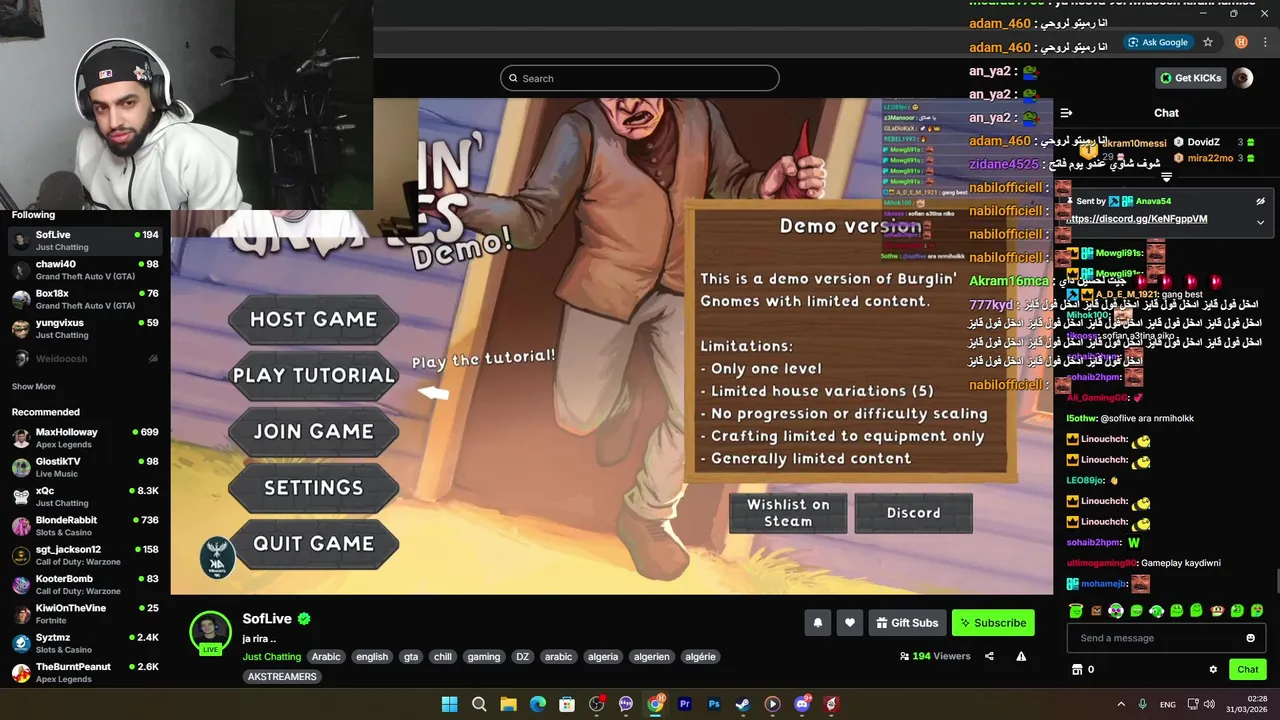Open File Explorer from the taskbar
Screen dimensions: 1280x720
(508, 704)
